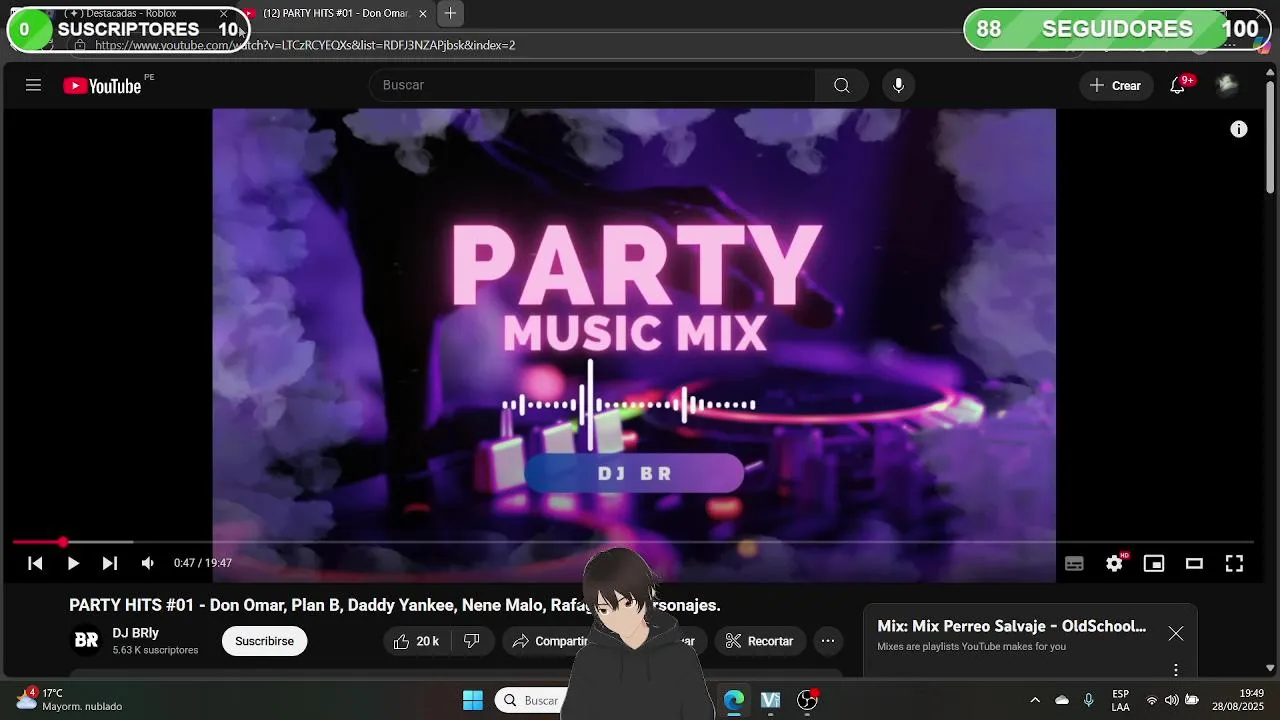Screen dimensions: 1280x720
Task: Open the DJ BRly channel avatar
Action: pos(86,640)
